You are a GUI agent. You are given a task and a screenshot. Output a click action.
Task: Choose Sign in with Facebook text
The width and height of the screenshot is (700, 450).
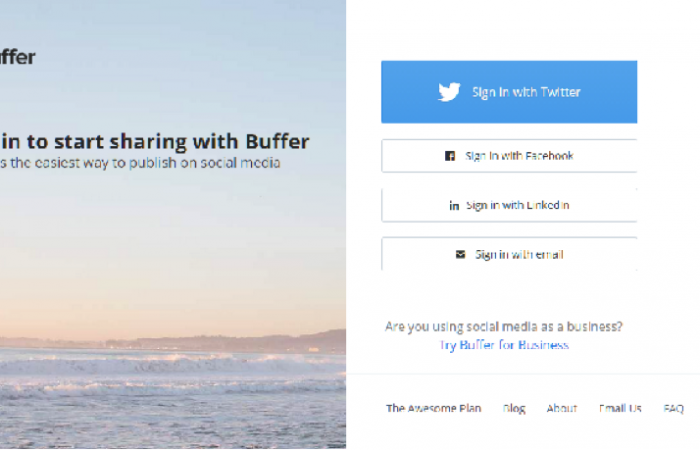(519, 156)
